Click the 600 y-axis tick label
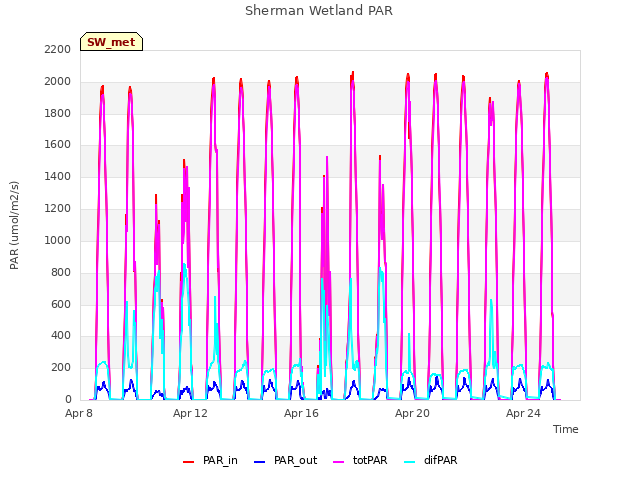The width and height of the screenshot is (640, 480). [61, 304]
